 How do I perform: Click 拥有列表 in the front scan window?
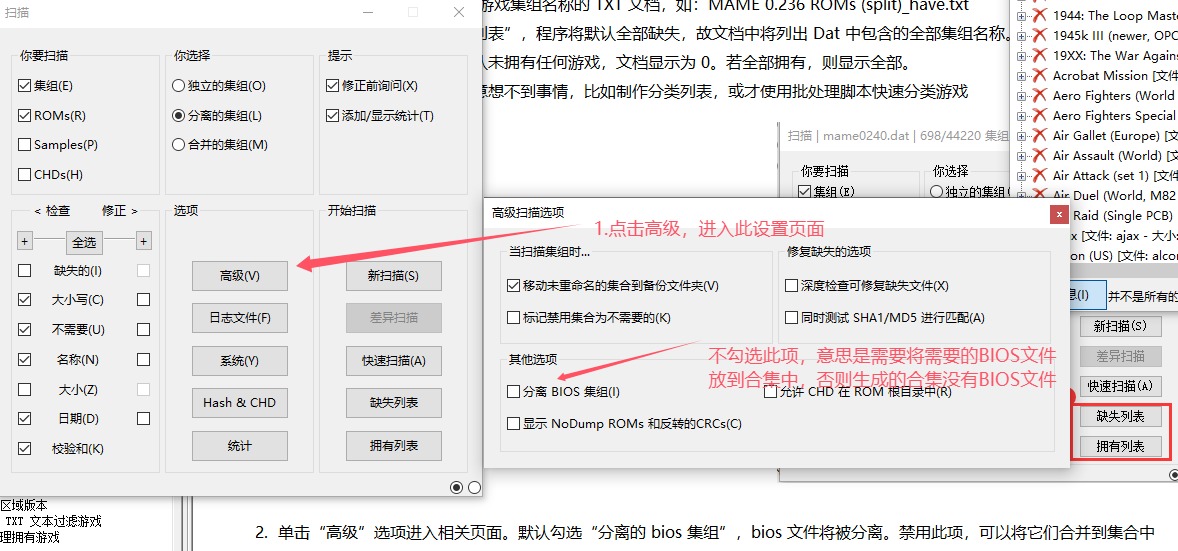pos(394,446)
